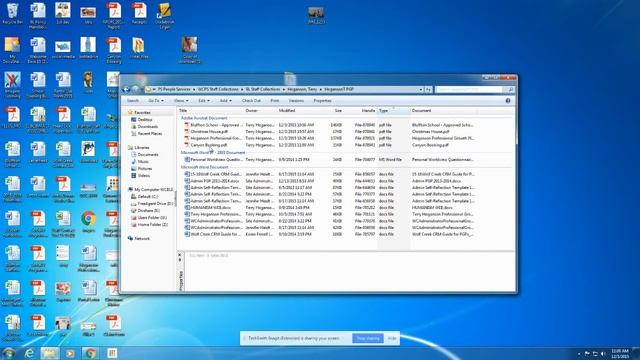This screenshot has width=640, height=360.
Task: Click the navigation pane vertical scrollbar
Action: (x=176, y=199)
